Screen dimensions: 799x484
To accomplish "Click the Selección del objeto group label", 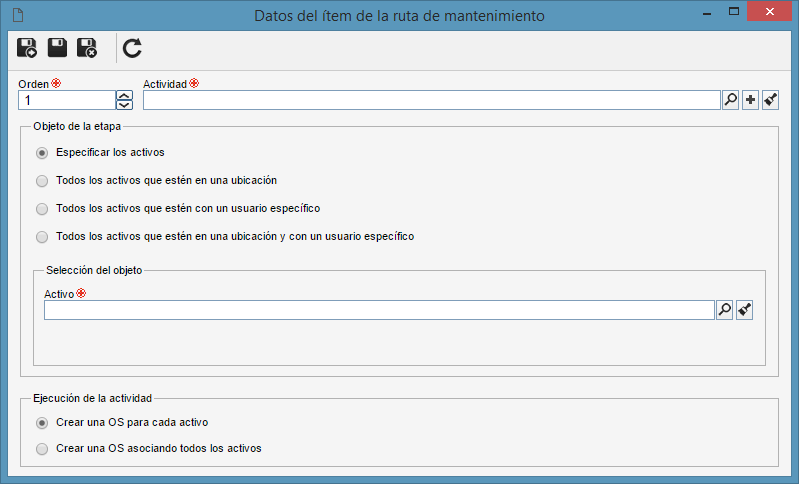I will click(x=94, y=270).
